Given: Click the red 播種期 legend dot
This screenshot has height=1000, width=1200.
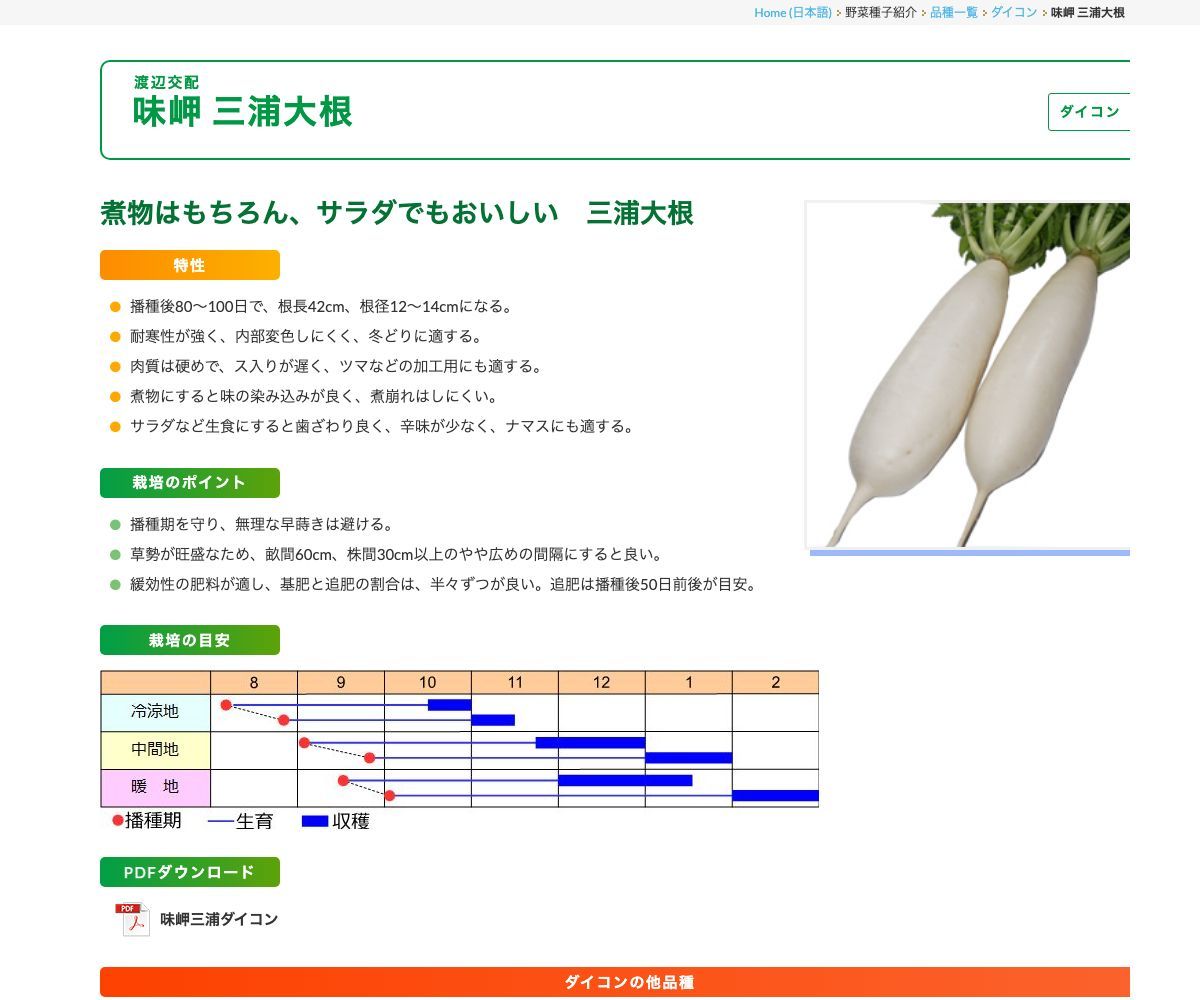Looking at the screenshot, I should pos(118,821).
